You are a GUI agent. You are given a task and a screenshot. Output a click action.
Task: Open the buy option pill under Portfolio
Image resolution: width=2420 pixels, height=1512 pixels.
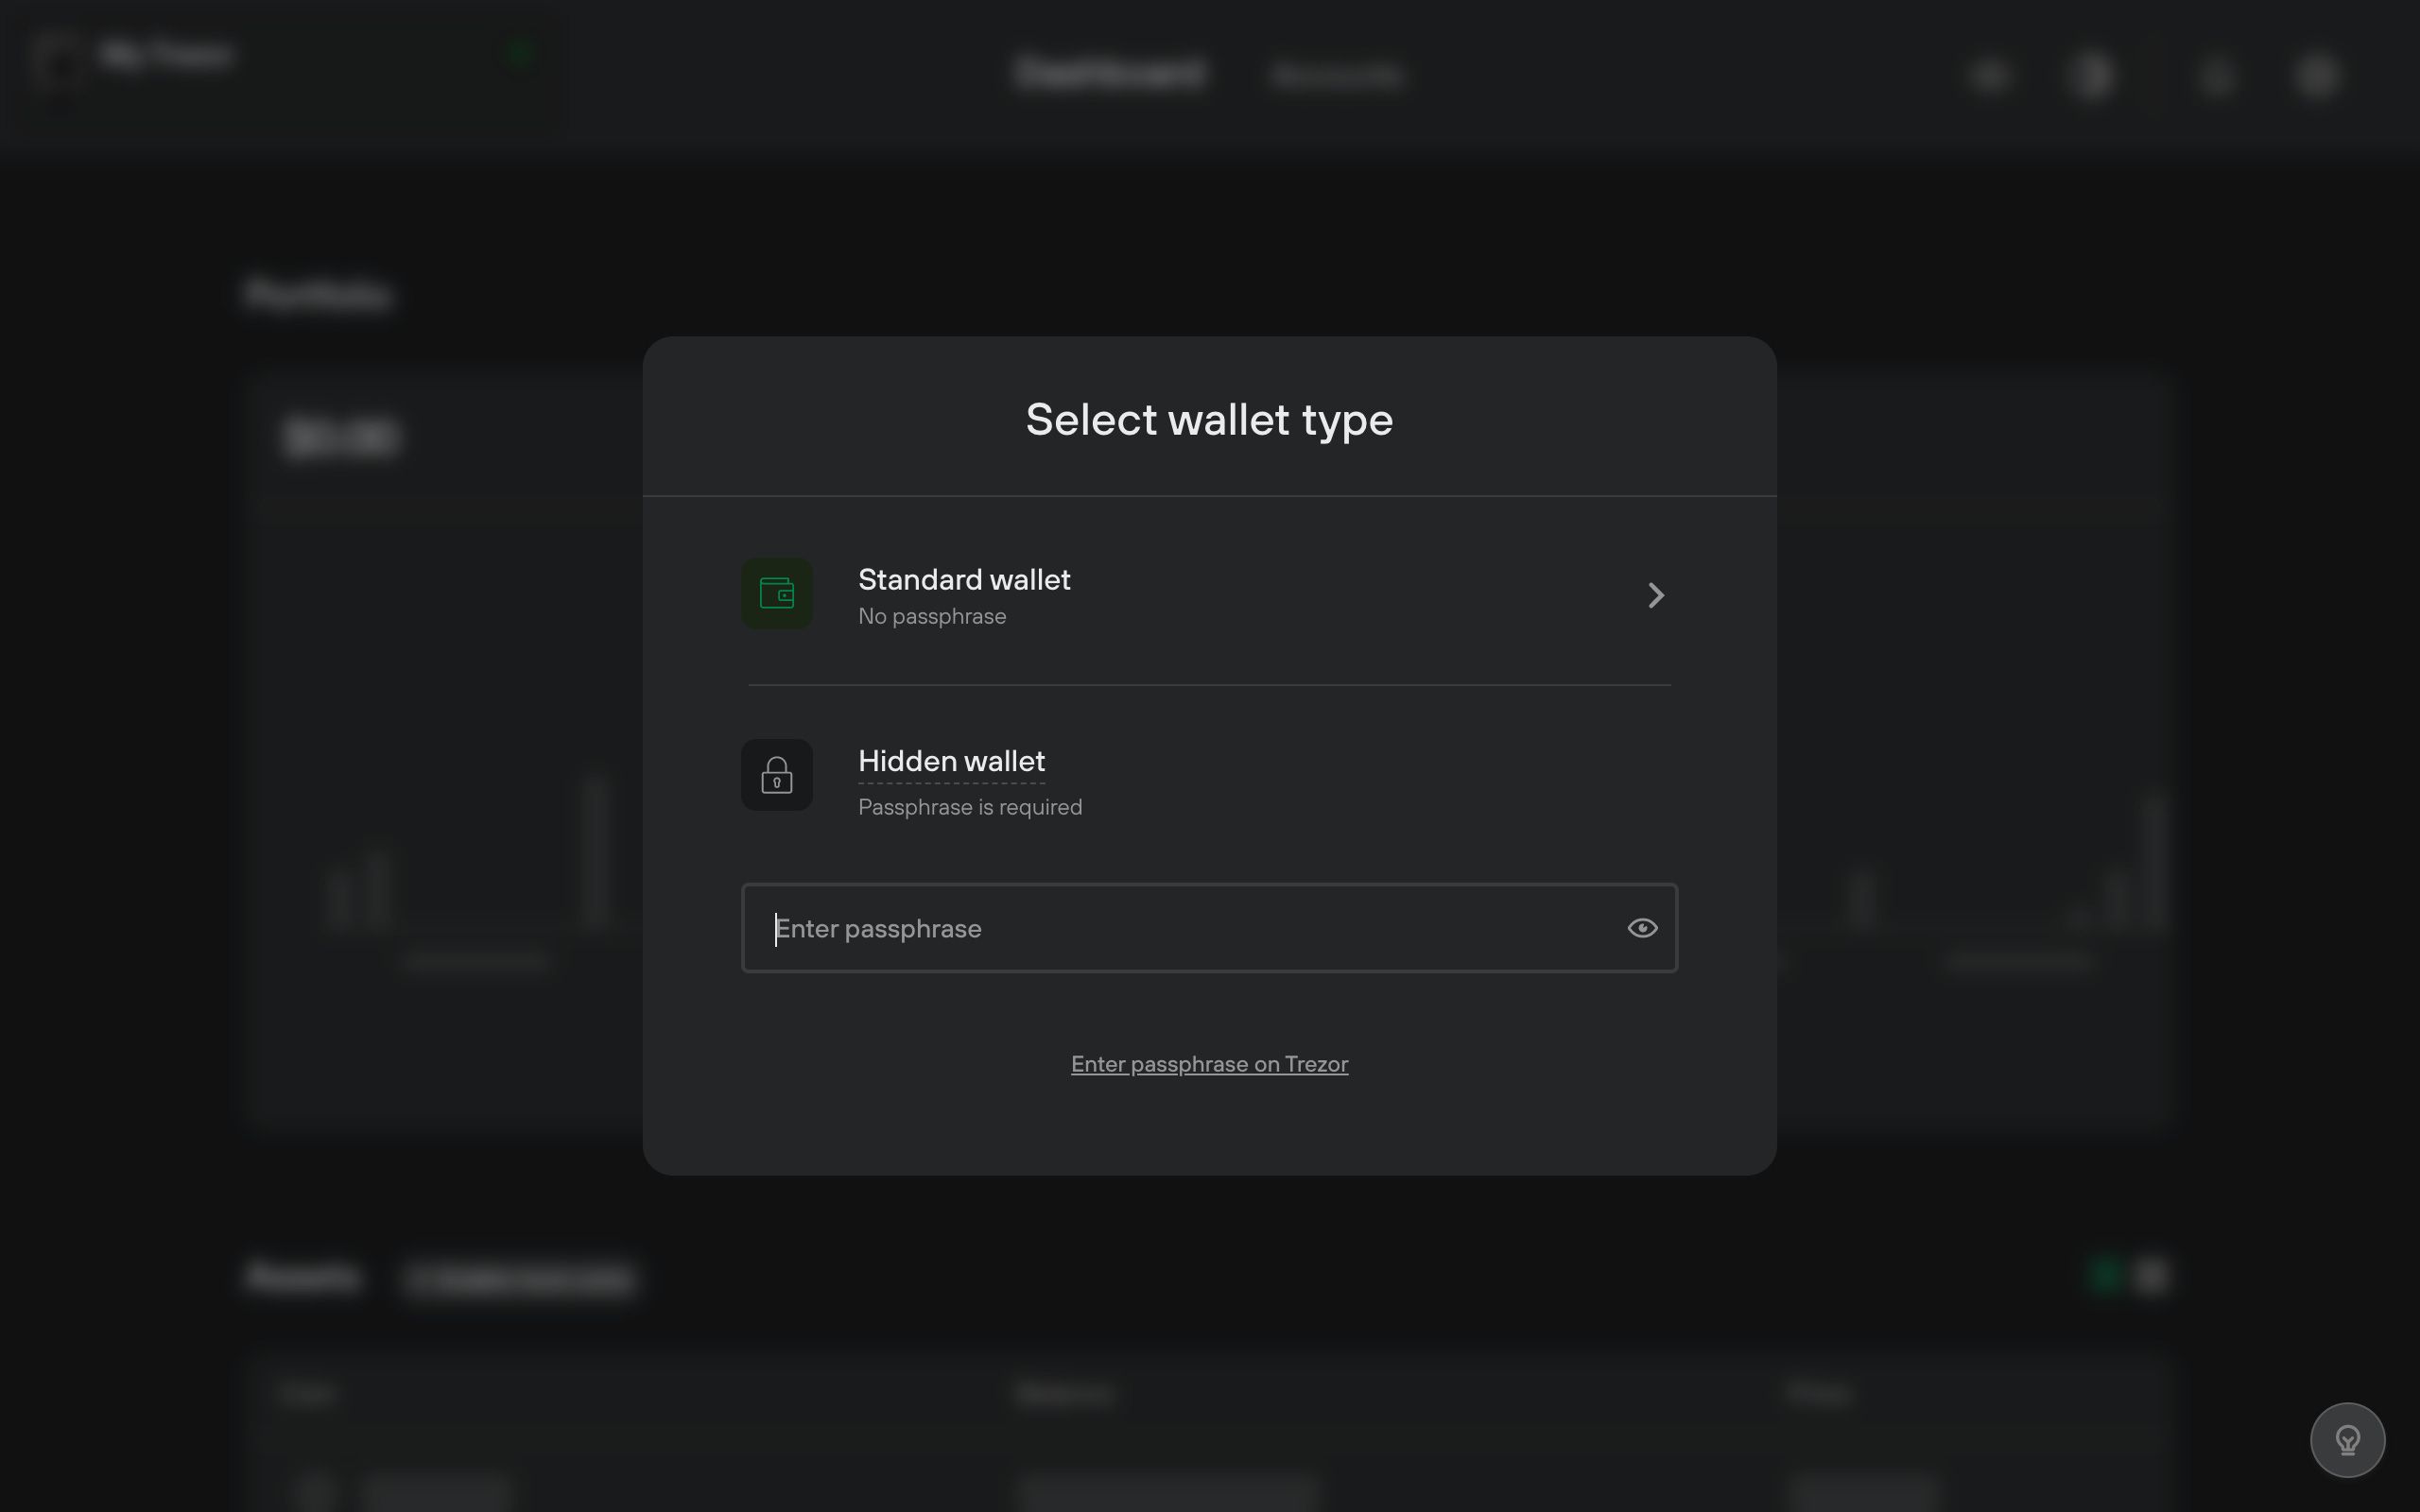[520, 1277]
